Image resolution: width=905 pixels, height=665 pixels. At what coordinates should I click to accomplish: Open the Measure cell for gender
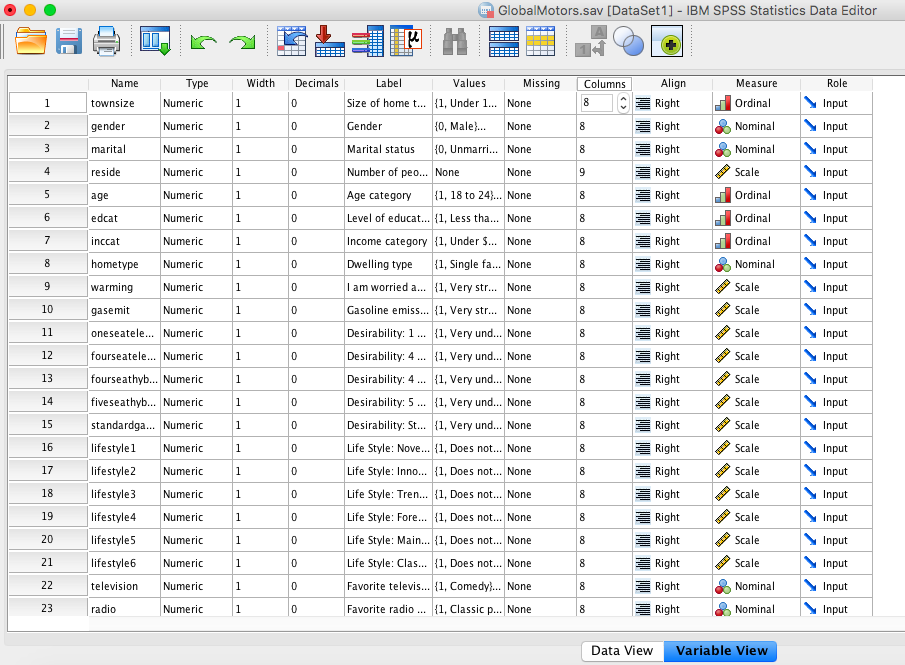tap(755, 126)
